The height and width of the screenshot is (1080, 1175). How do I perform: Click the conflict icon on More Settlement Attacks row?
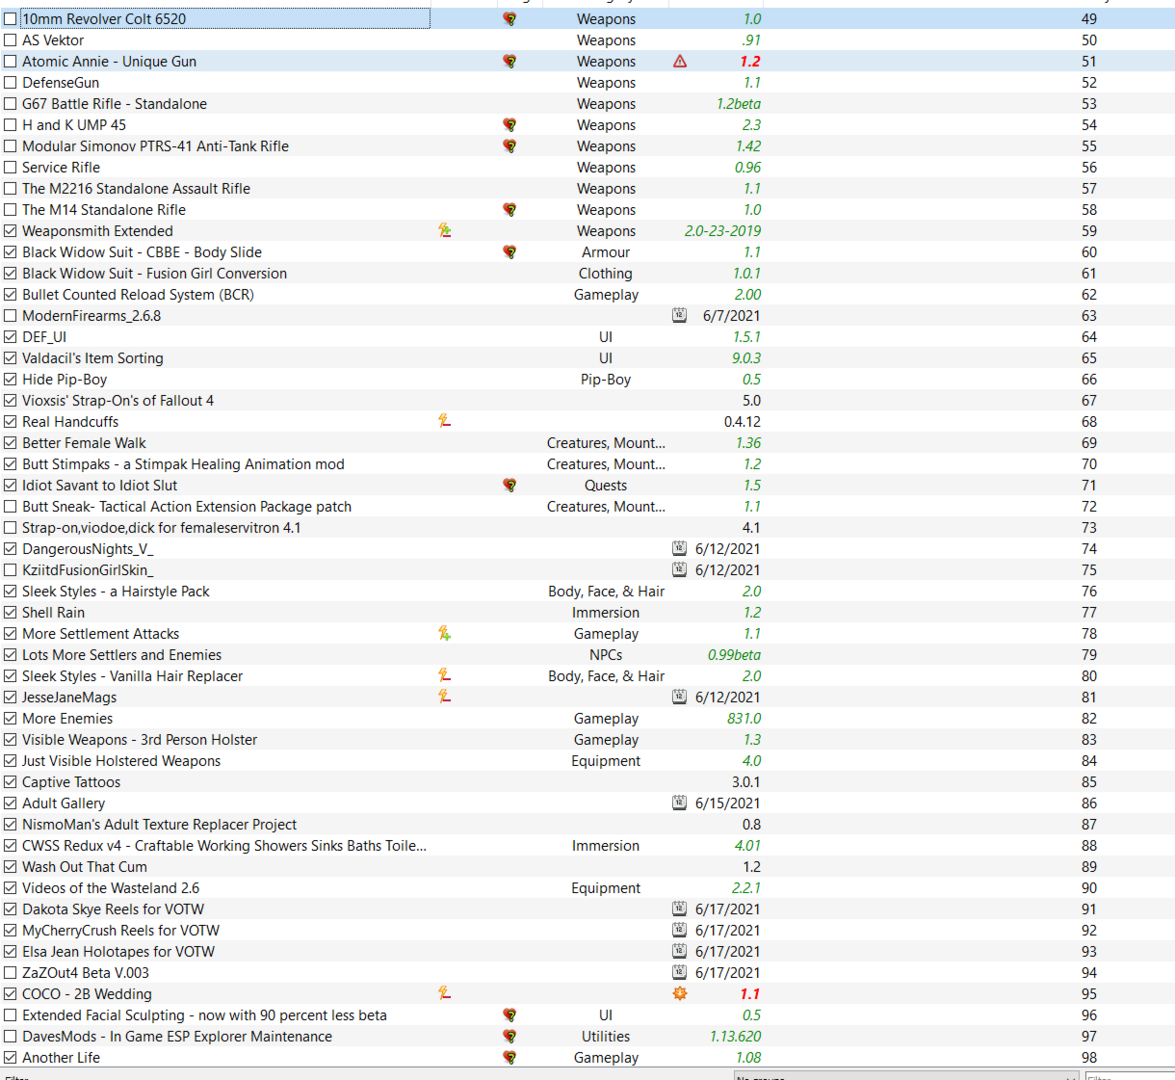pyautogui.click(x=444, y=634)
